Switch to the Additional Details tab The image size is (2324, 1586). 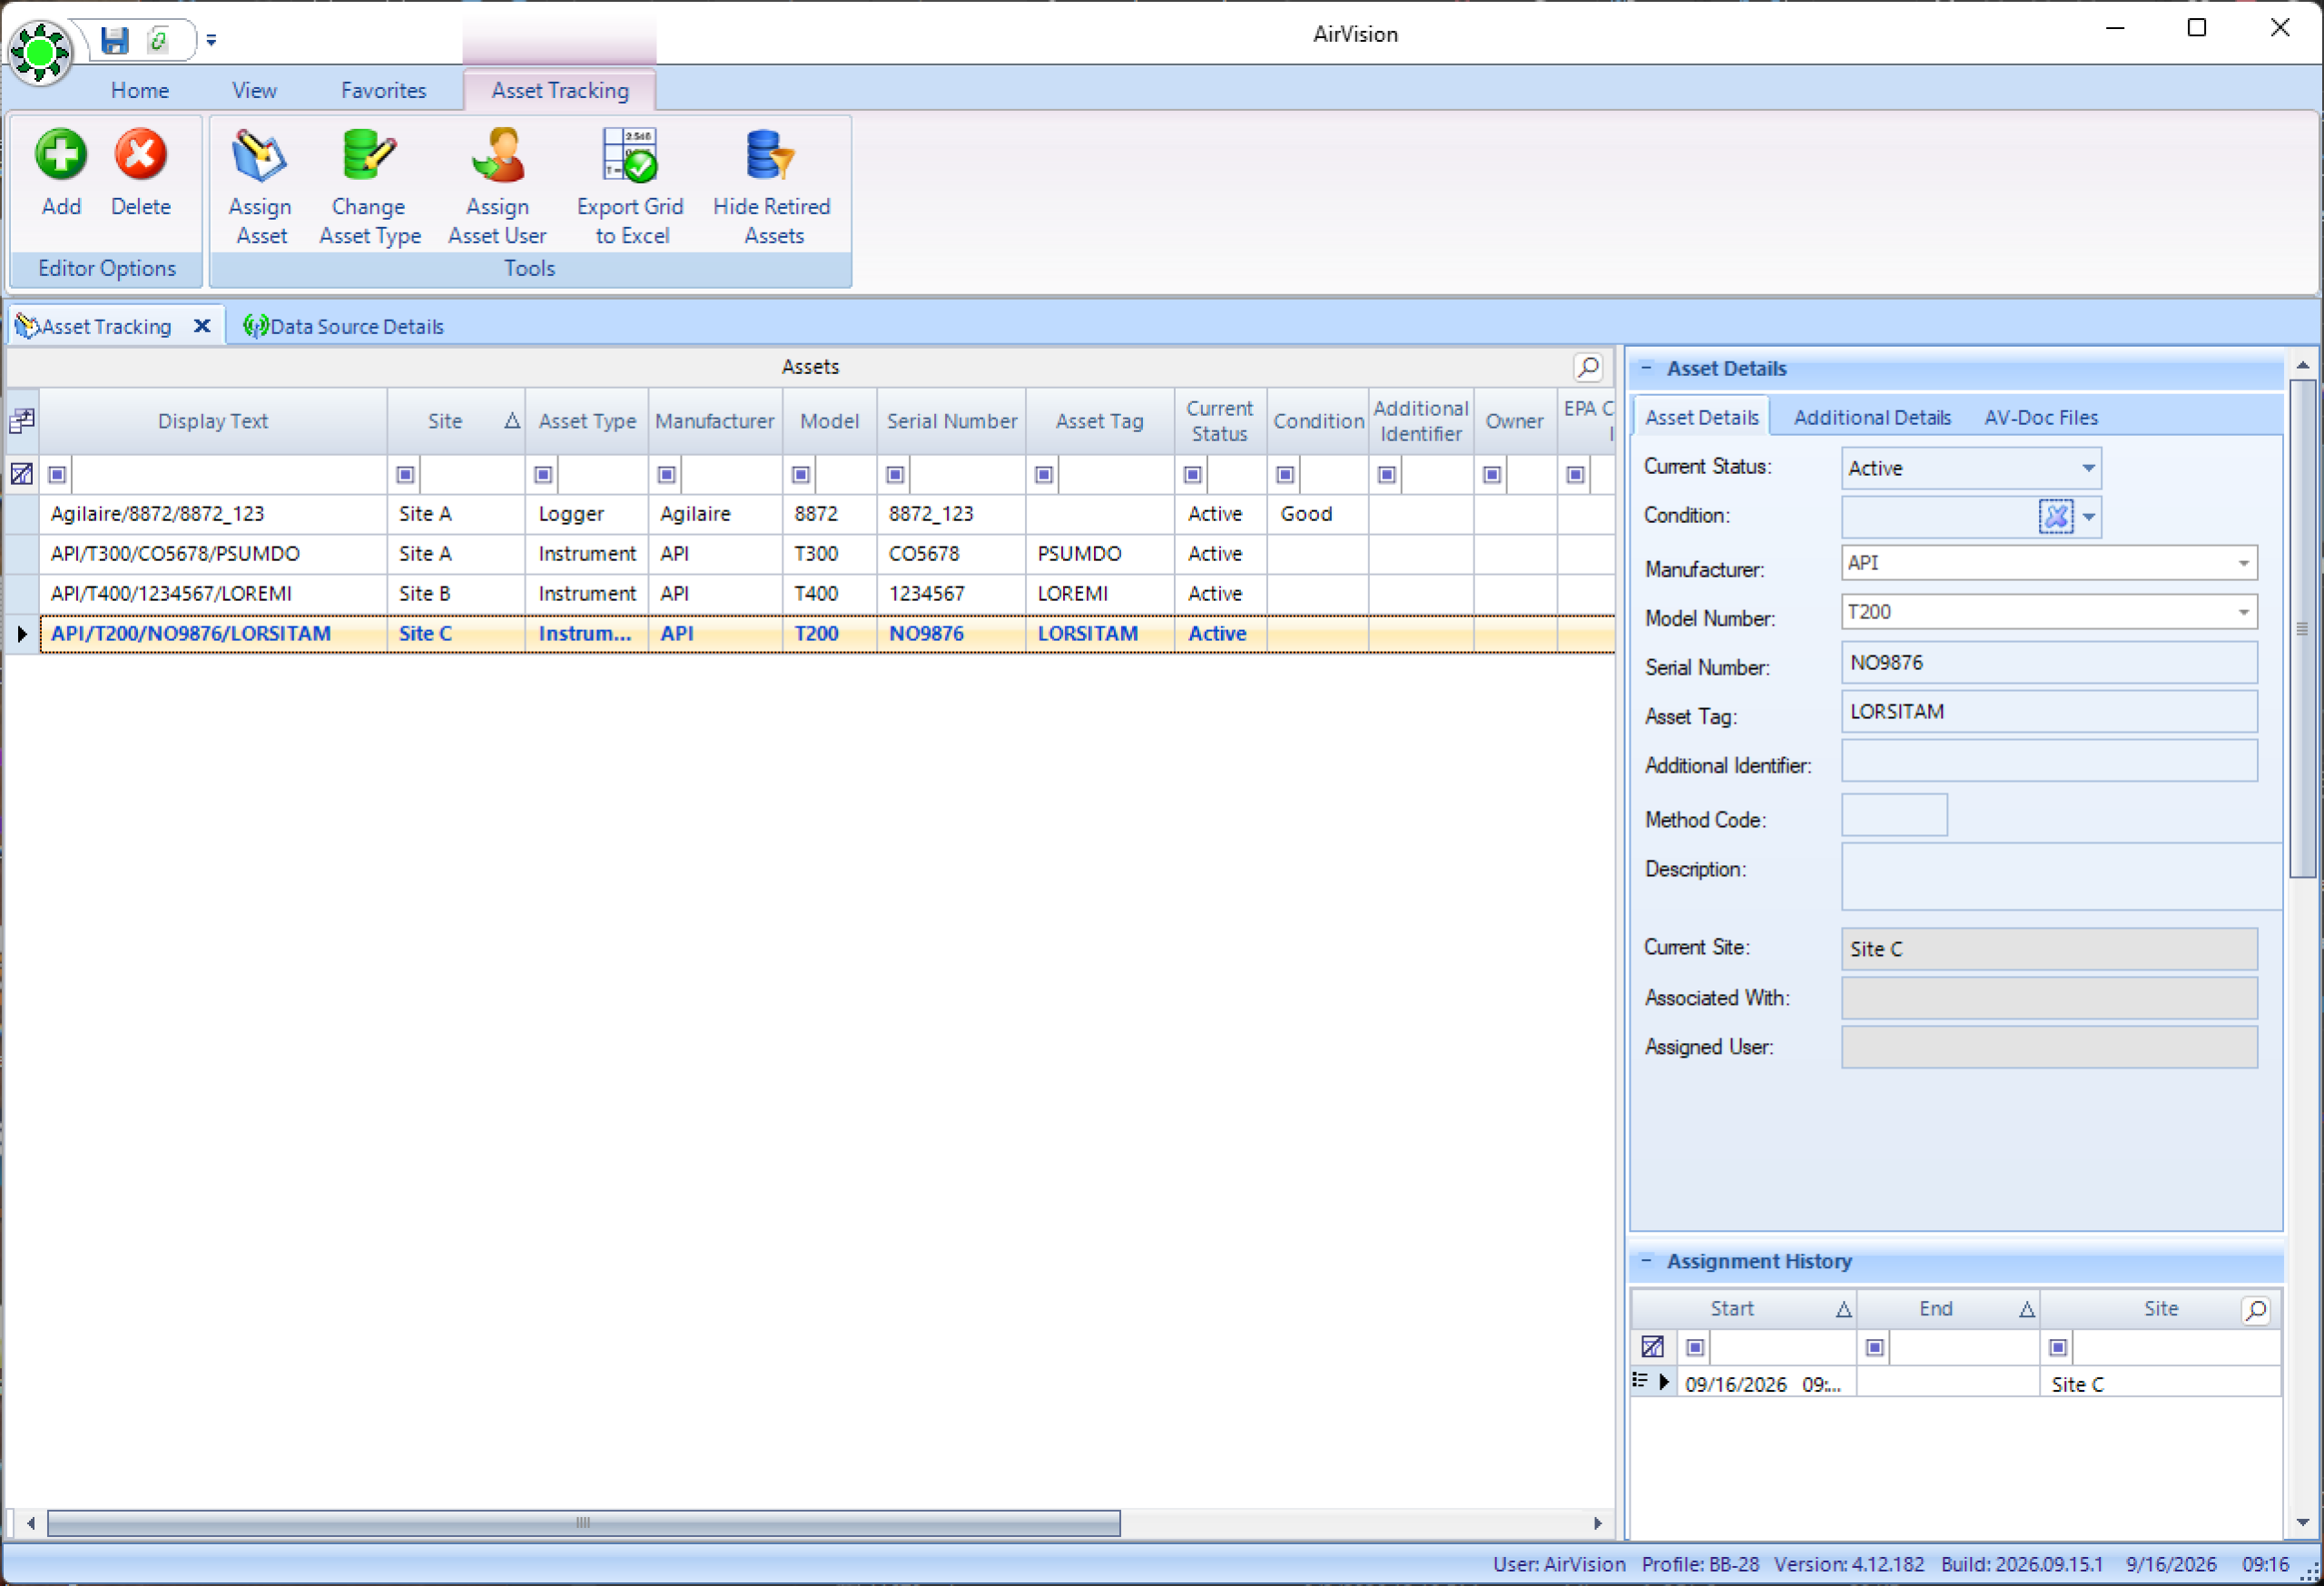point(1872,418)
